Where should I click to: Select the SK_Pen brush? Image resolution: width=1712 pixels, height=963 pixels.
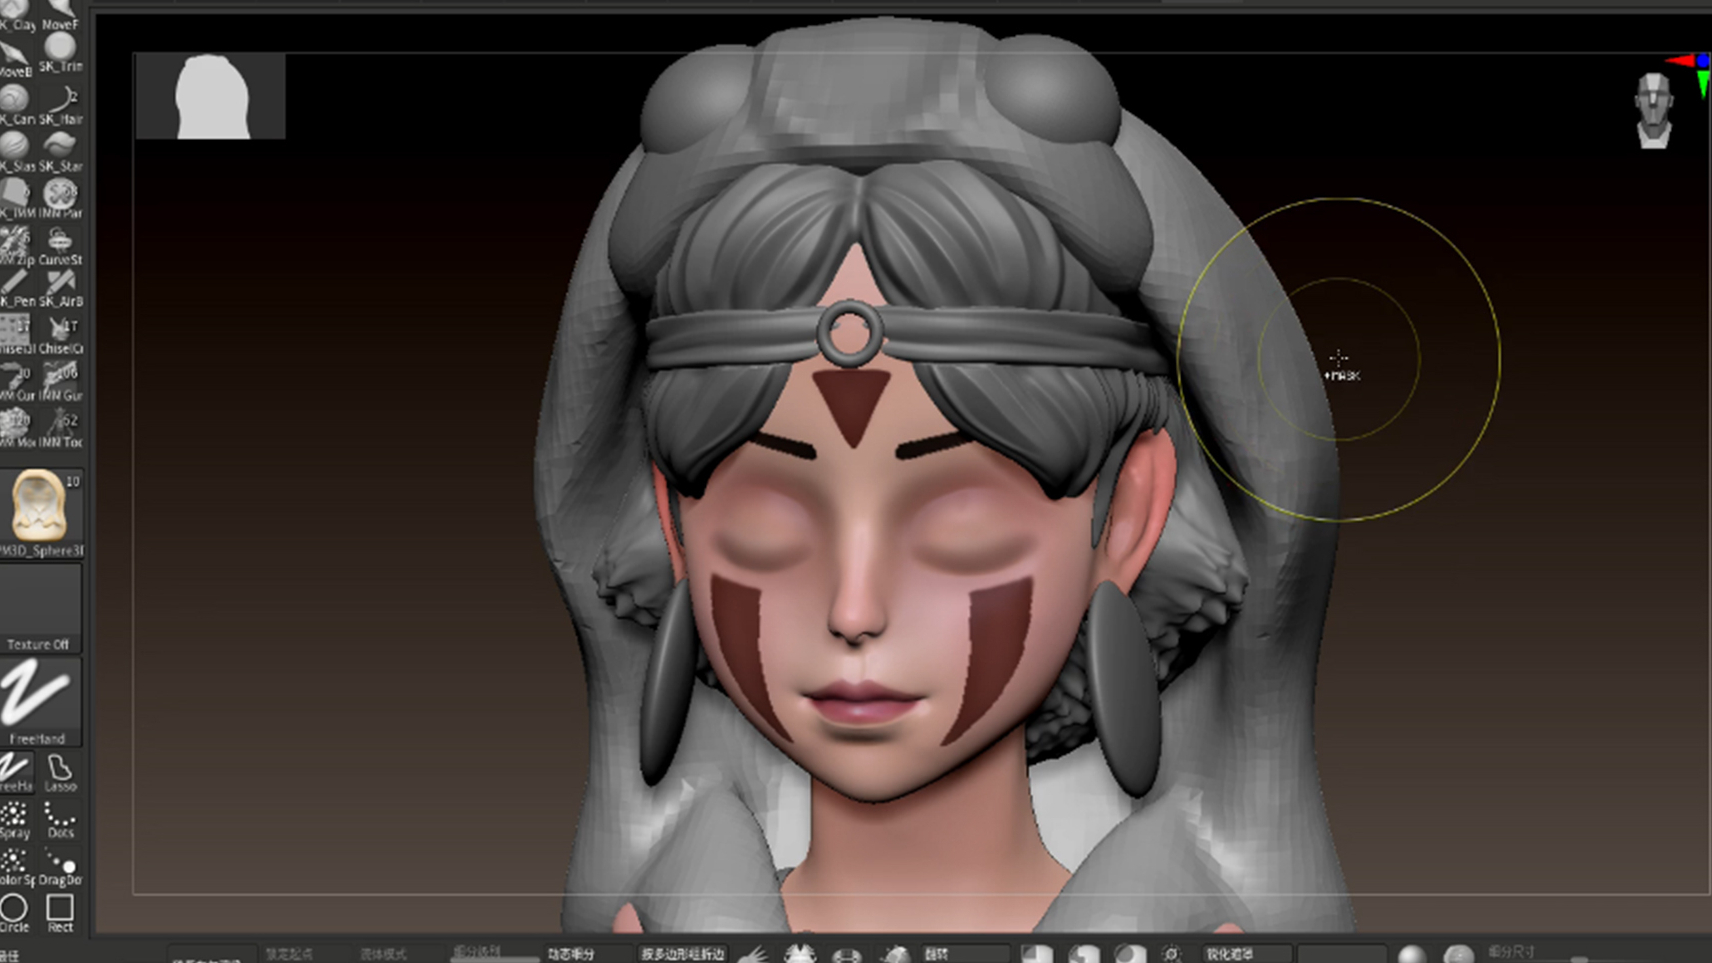(16, 289)
